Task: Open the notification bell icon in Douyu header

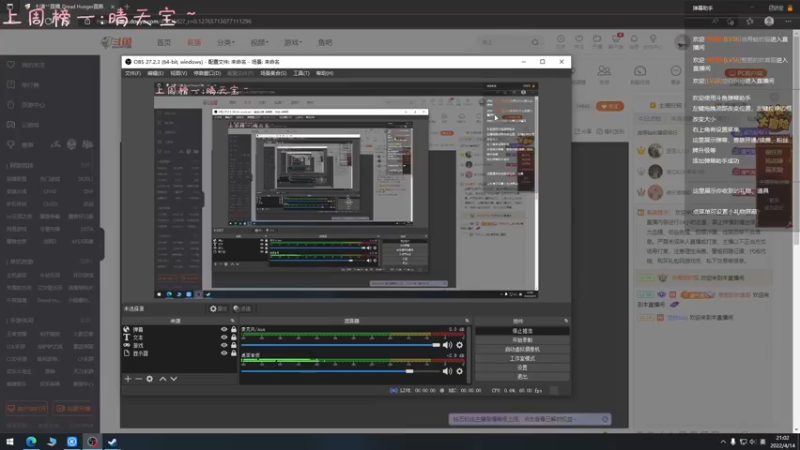Action: click(634, 41)
